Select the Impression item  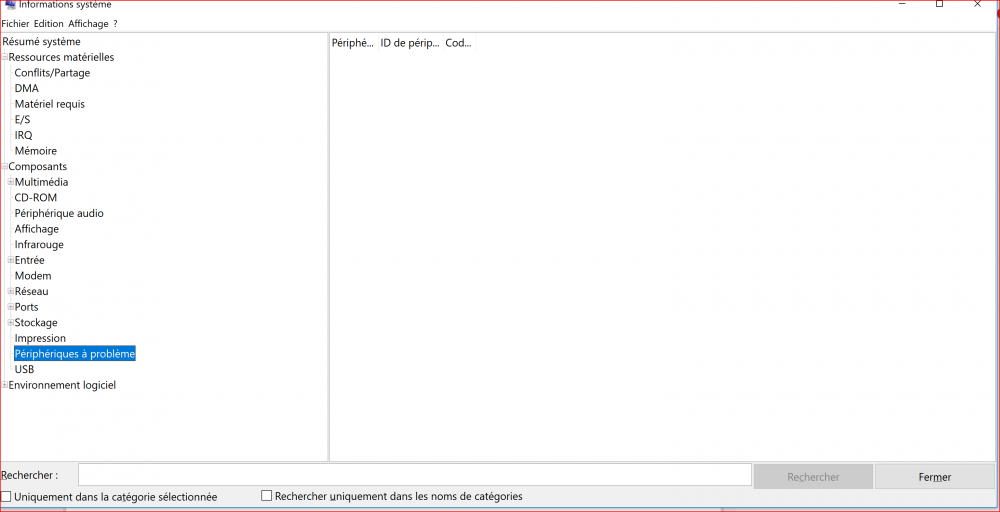click(40, 339)
